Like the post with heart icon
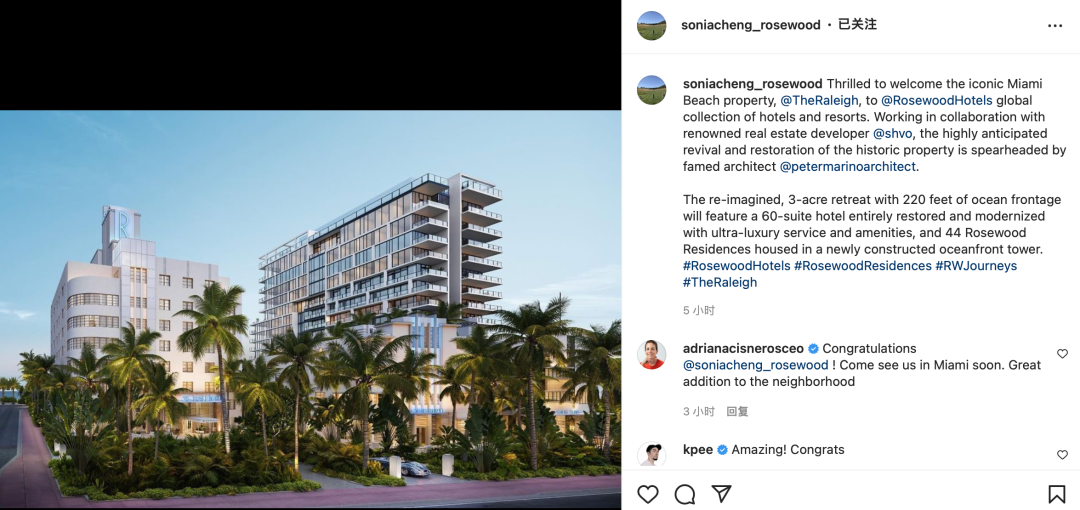 click(647, 494)
